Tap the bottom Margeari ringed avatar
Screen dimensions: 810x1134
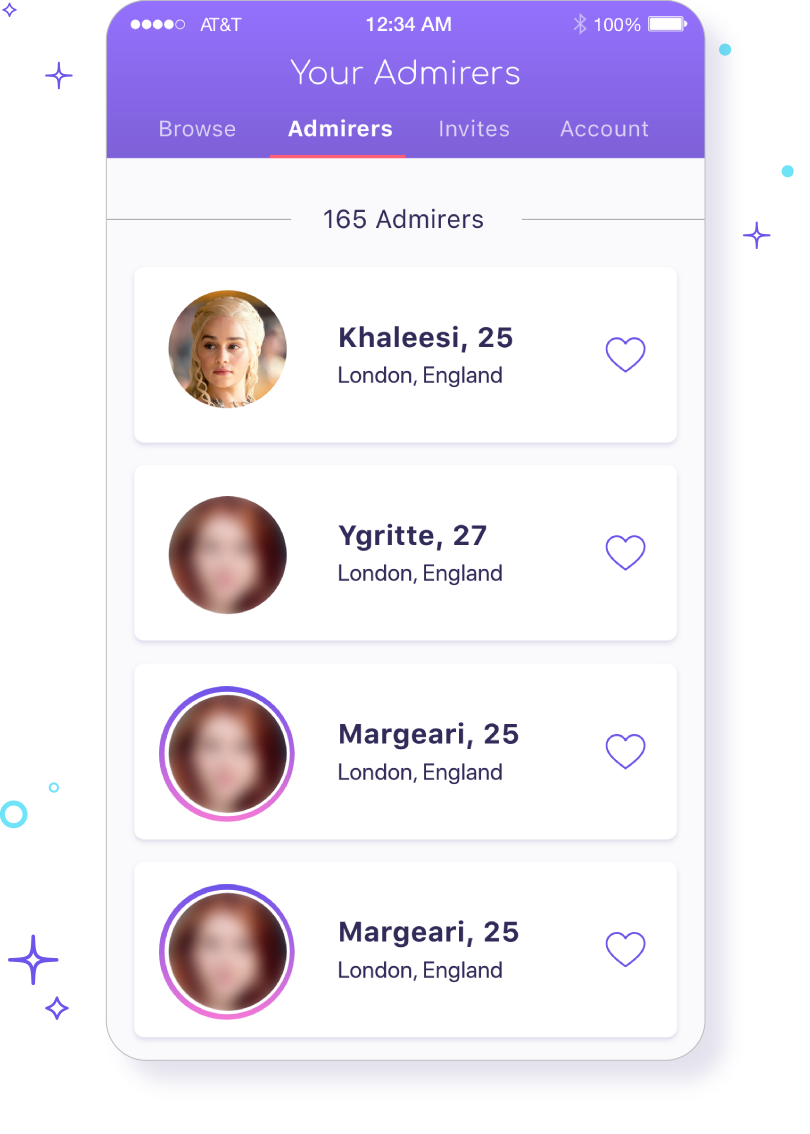[227, 952]
